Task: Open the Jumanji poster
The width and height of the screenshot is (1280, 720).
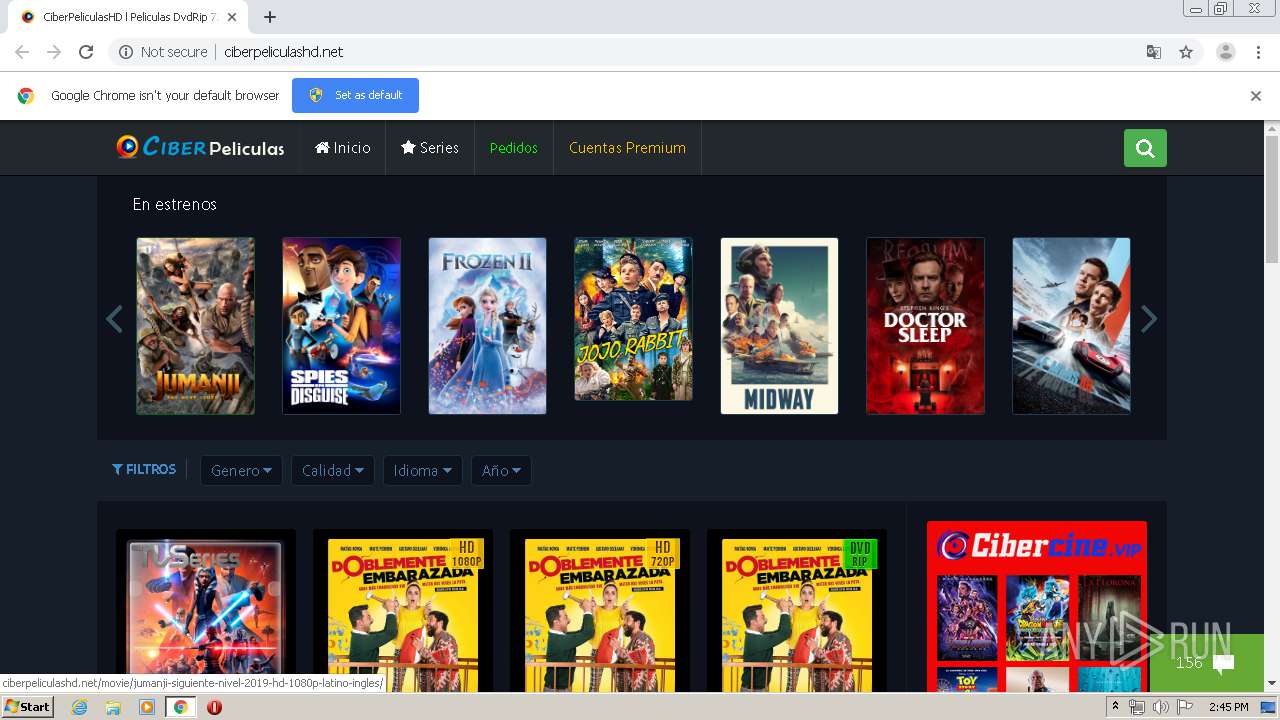Action: coord(195,326)
